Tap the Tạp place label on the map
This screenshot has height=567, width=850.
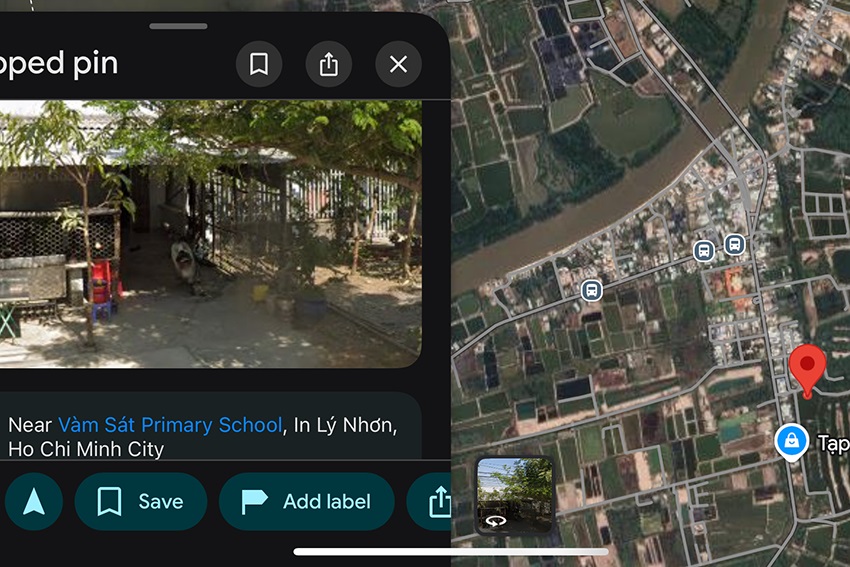coord(832,442)
